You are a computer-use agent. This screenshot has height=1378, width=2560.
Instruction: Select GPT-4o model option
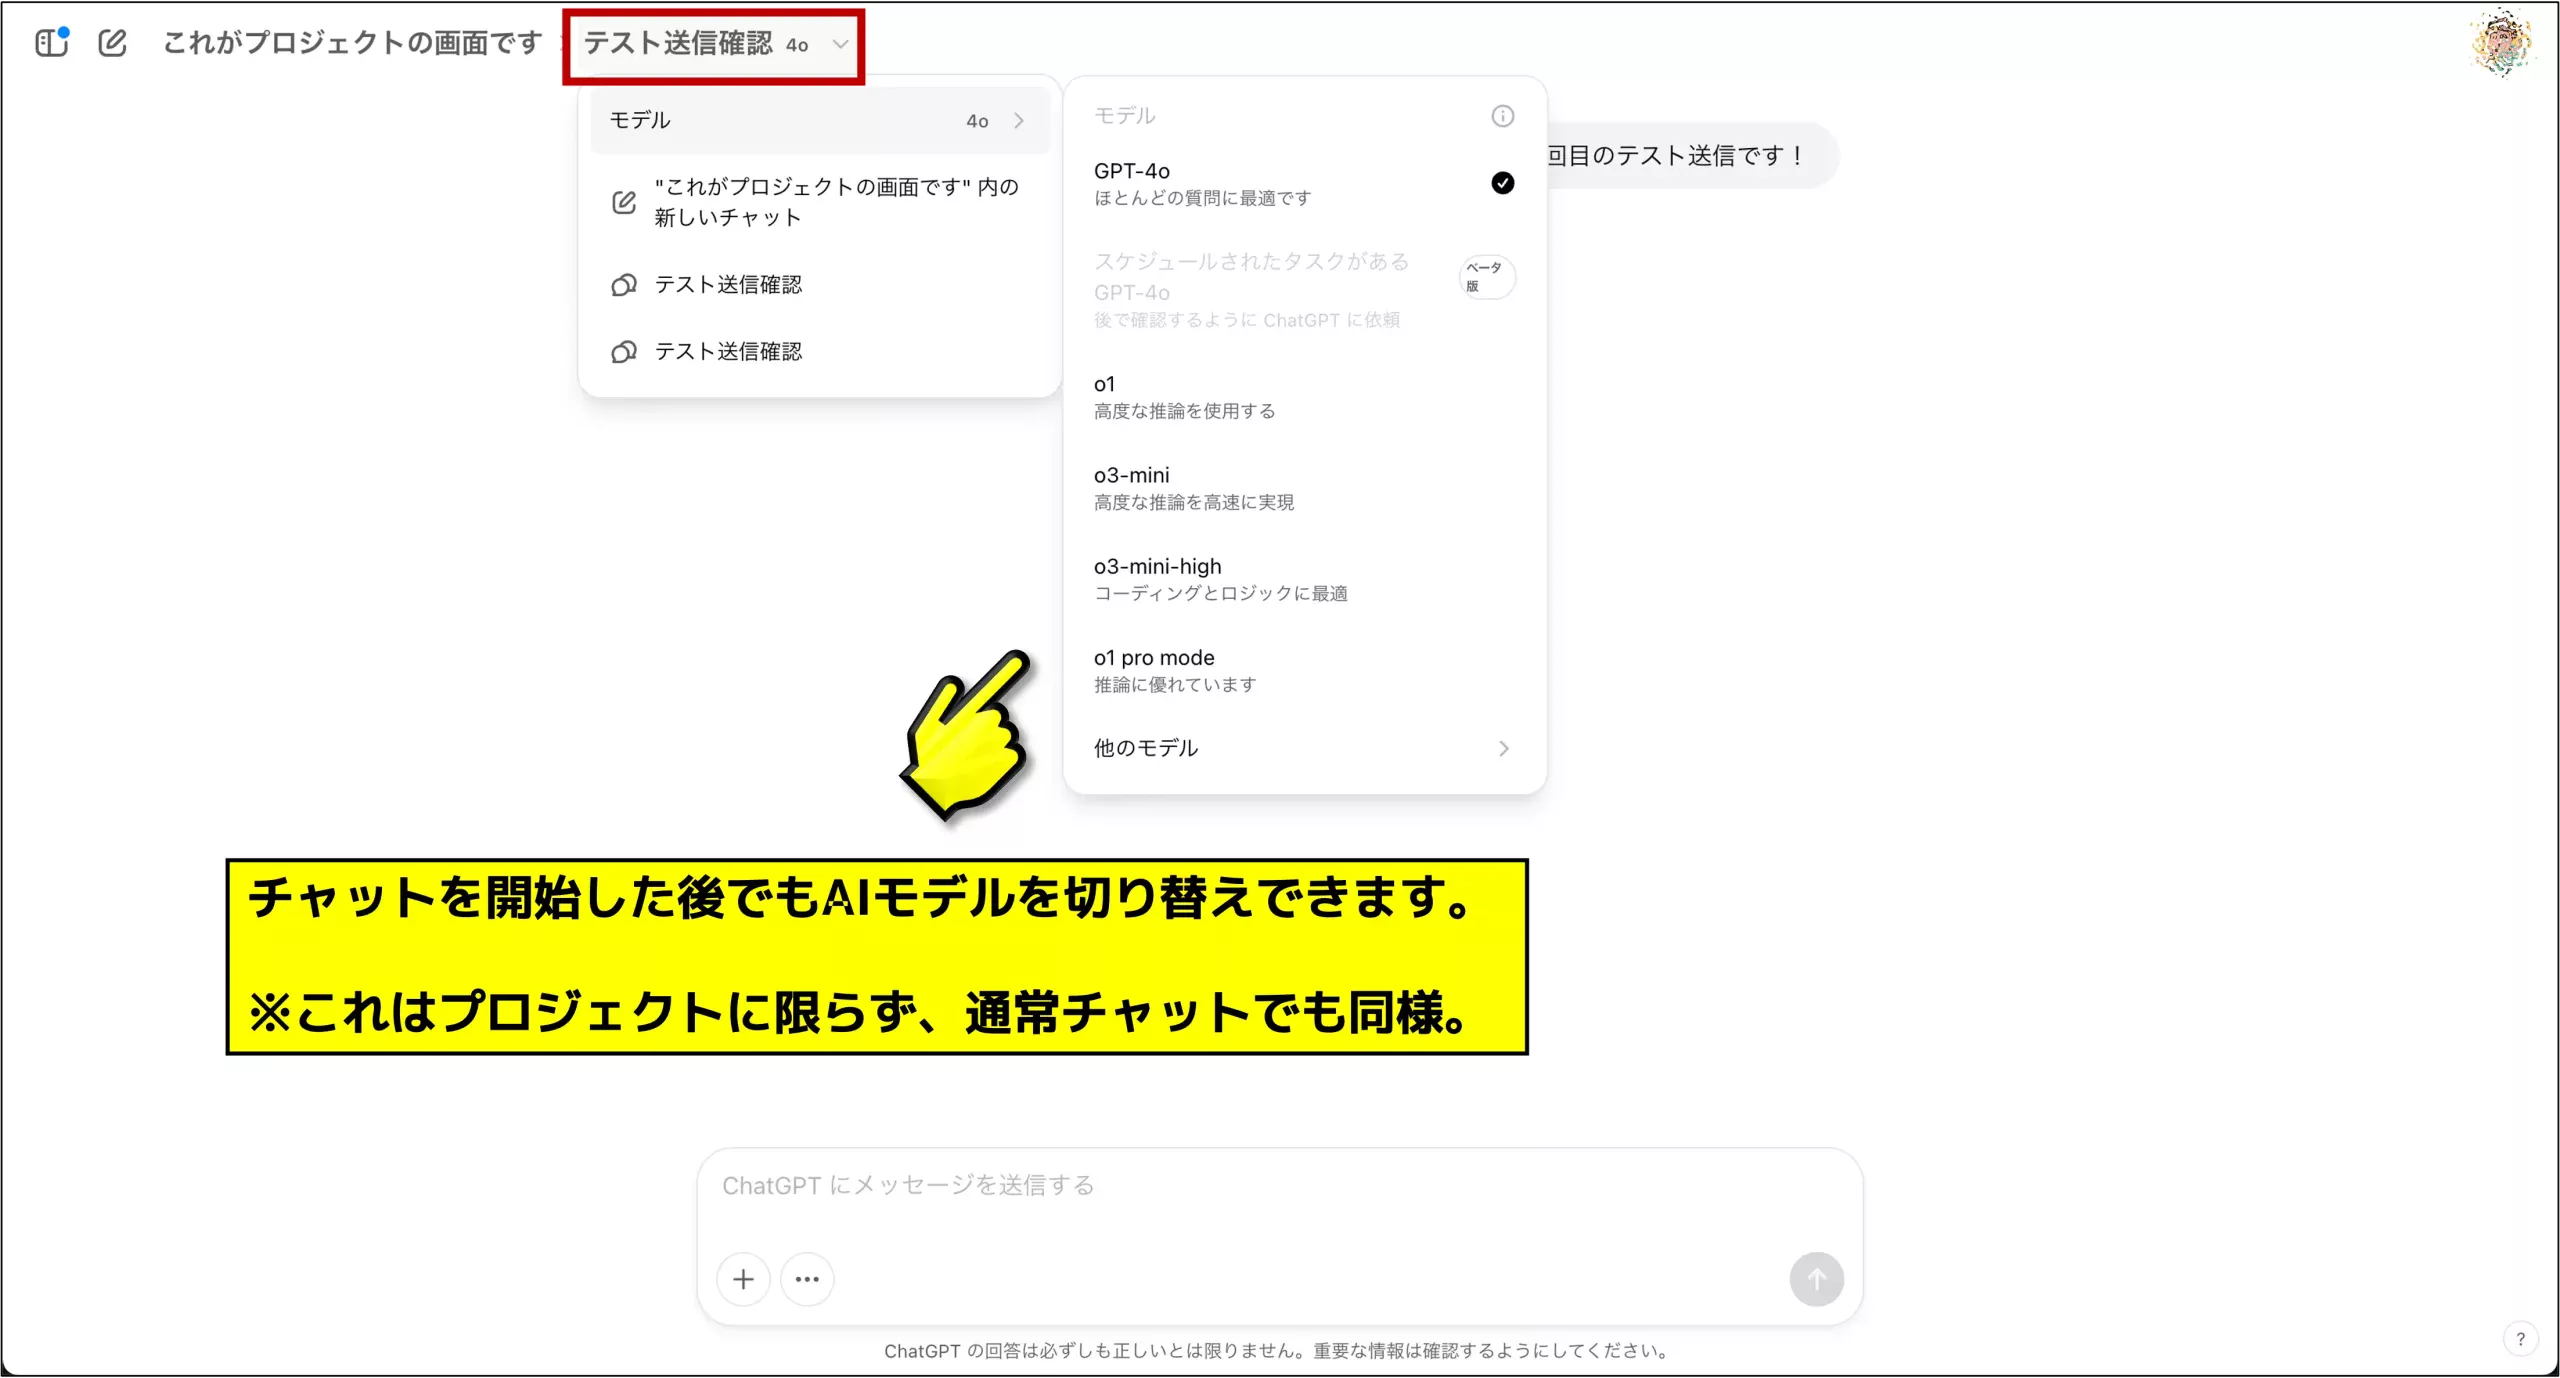click(1304, 183)
